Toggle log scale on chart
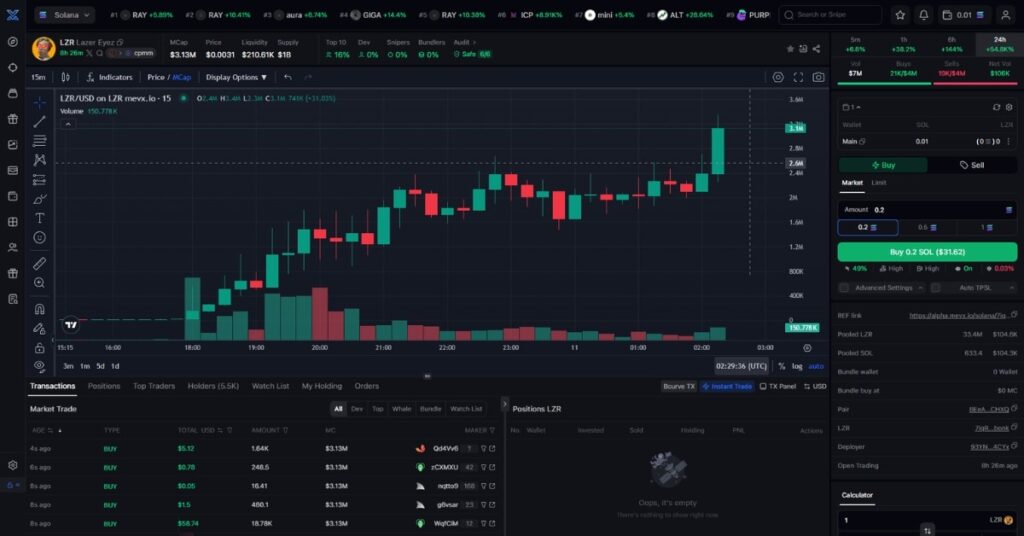1024x536 pixels. (797, 366)
